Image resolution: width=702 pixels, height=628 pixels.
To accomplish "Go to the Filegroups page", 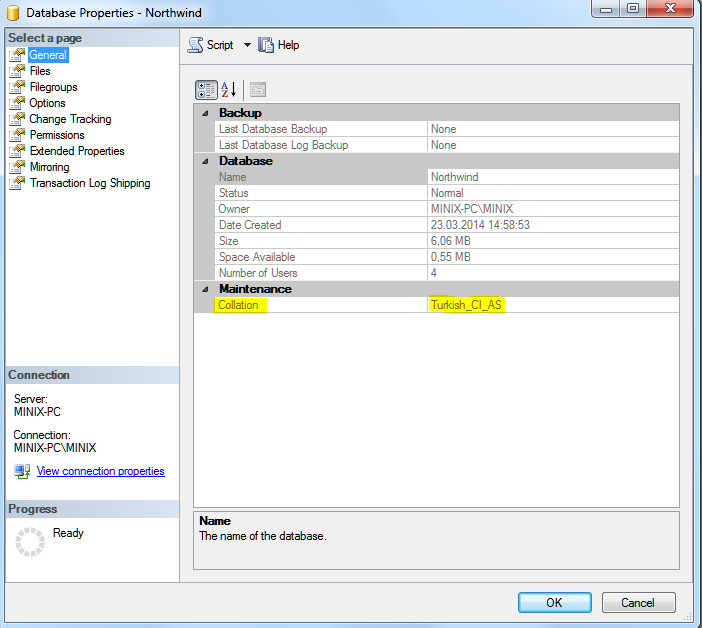I will click(53, 87).
